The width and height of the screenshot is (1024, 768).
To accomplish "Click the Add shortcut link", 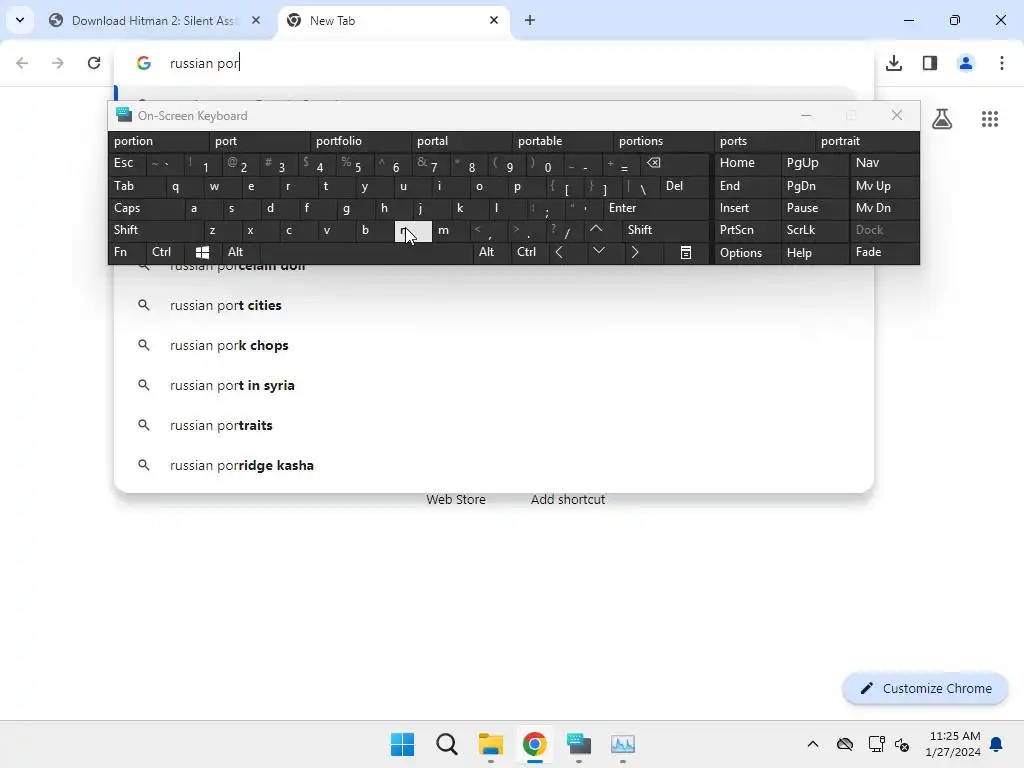I will coord(568,500).
